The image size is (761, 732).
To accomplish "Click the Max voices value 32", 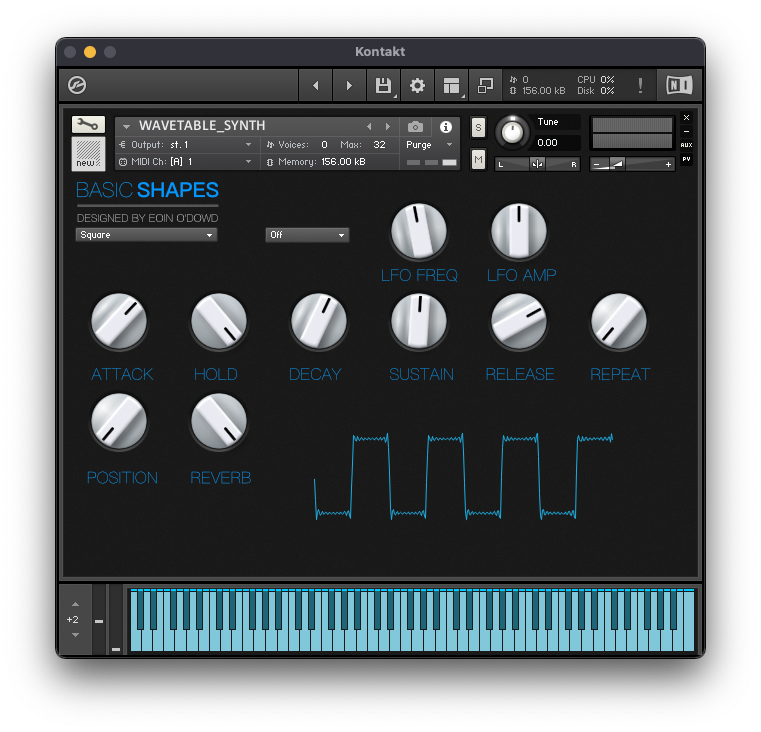I will [x=379, y=145].
